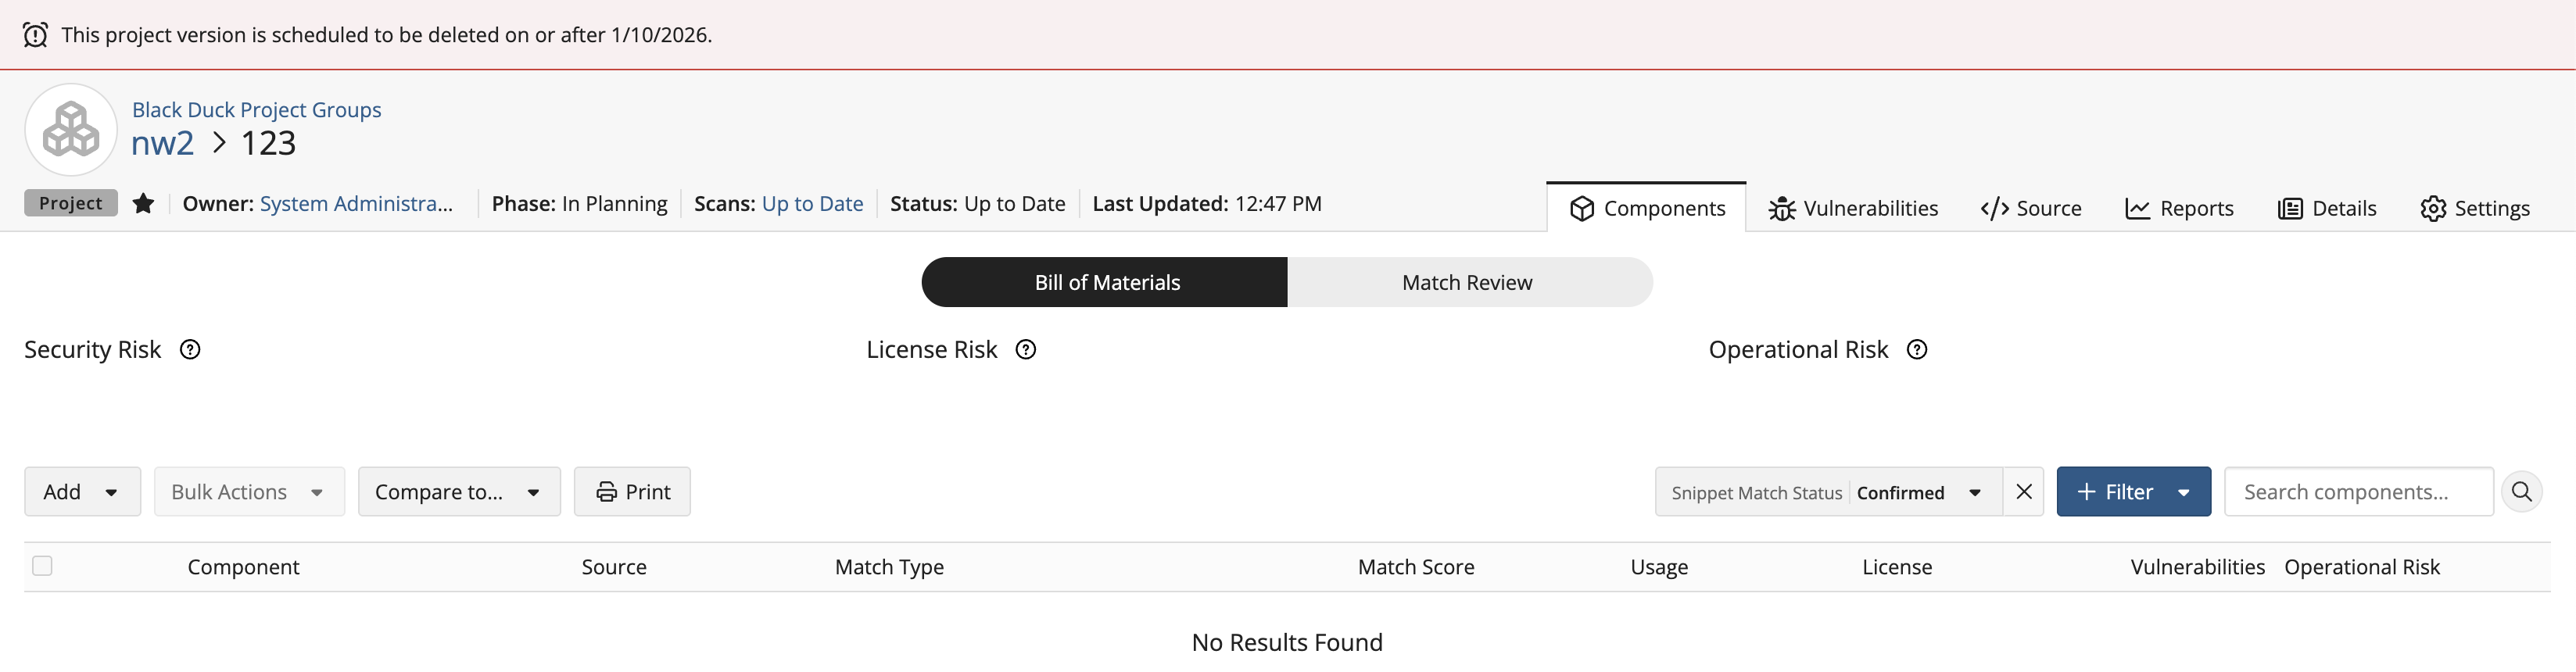Open the Vulnerabilities tab
The image size is (2576, 672).
click(1853, 208)
